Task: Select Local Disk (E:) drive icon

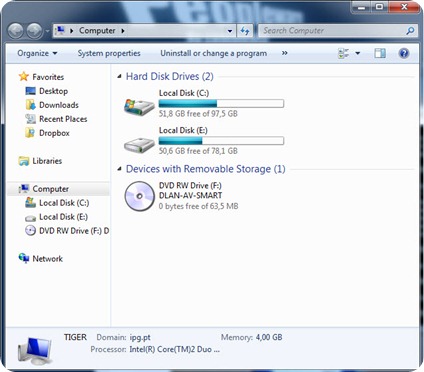Action: click(x=139, y=145)
